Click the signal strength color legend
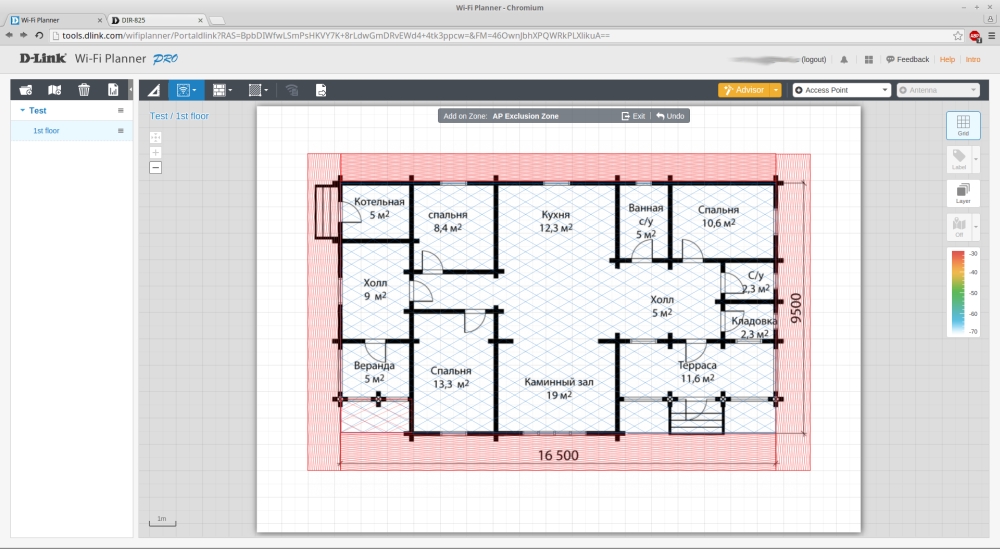This screenshot has height=549, width=1000. coord(963,292)
